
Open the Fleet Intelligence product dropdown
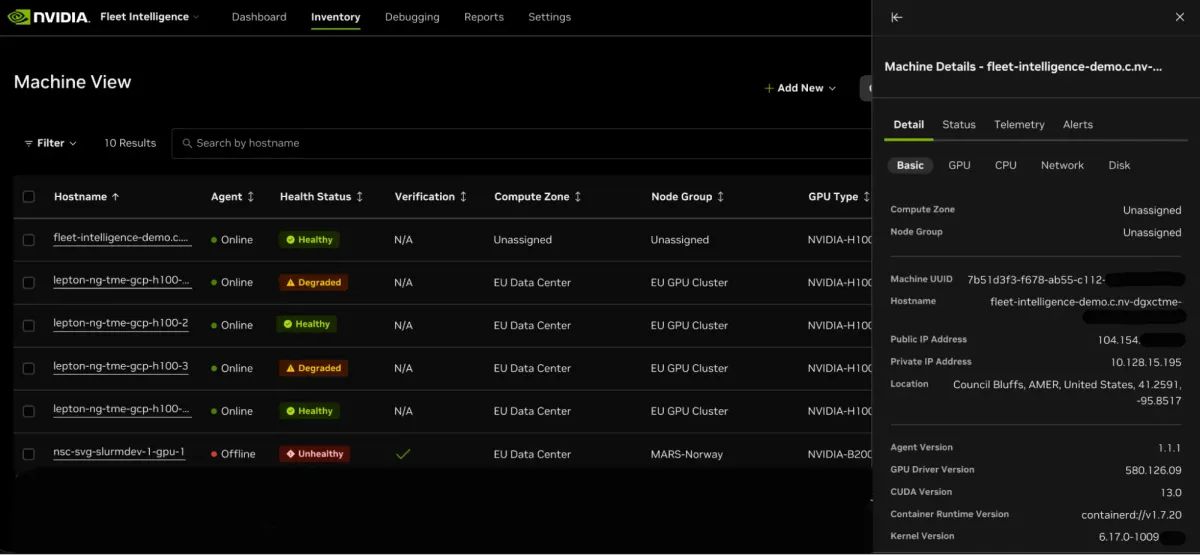[150, 17]
